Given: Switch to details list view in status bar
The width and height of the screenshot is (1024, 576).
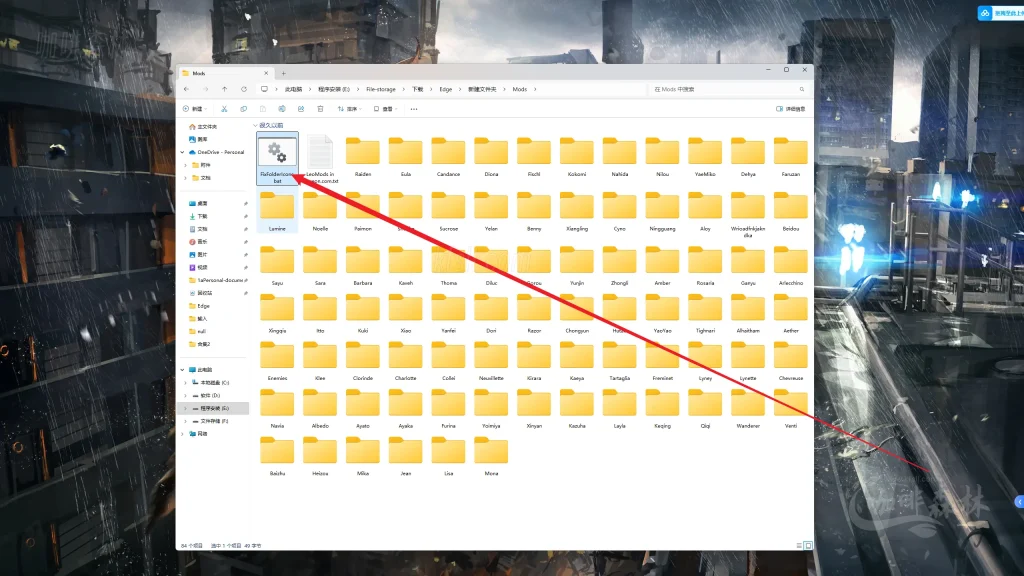Looking at the screenshot, I should tap(799, 545).
